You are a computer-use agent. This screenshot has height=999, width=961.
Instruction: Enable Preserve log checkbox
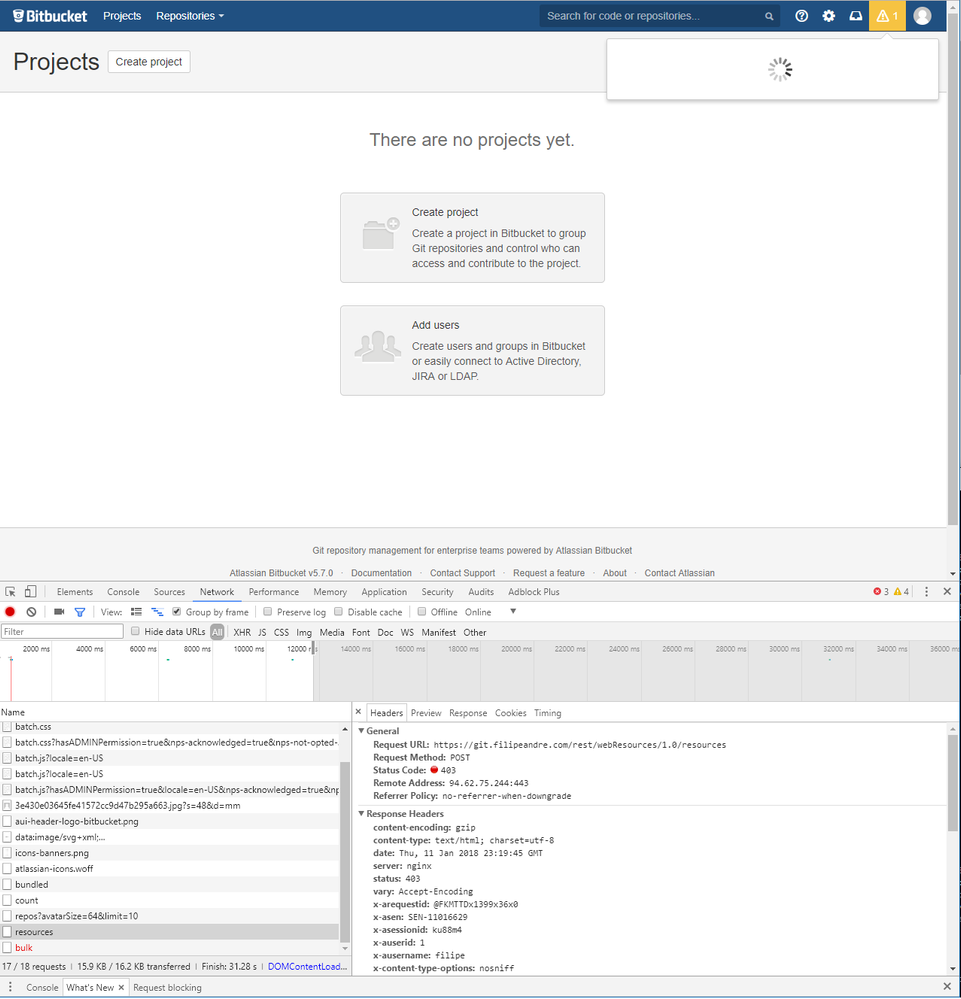tap(268, 612)
